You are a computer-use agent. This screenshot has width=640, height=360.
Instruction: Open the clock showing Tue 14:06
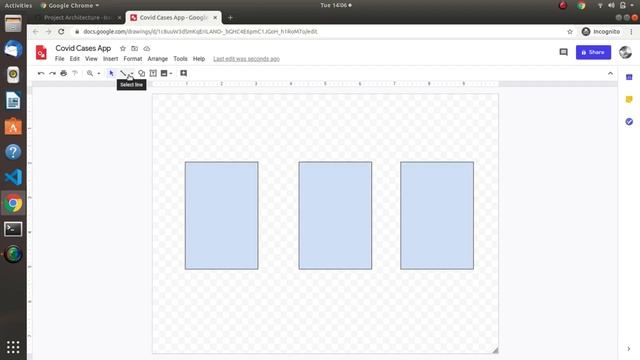pyautogui.click(x=336, y=5)
